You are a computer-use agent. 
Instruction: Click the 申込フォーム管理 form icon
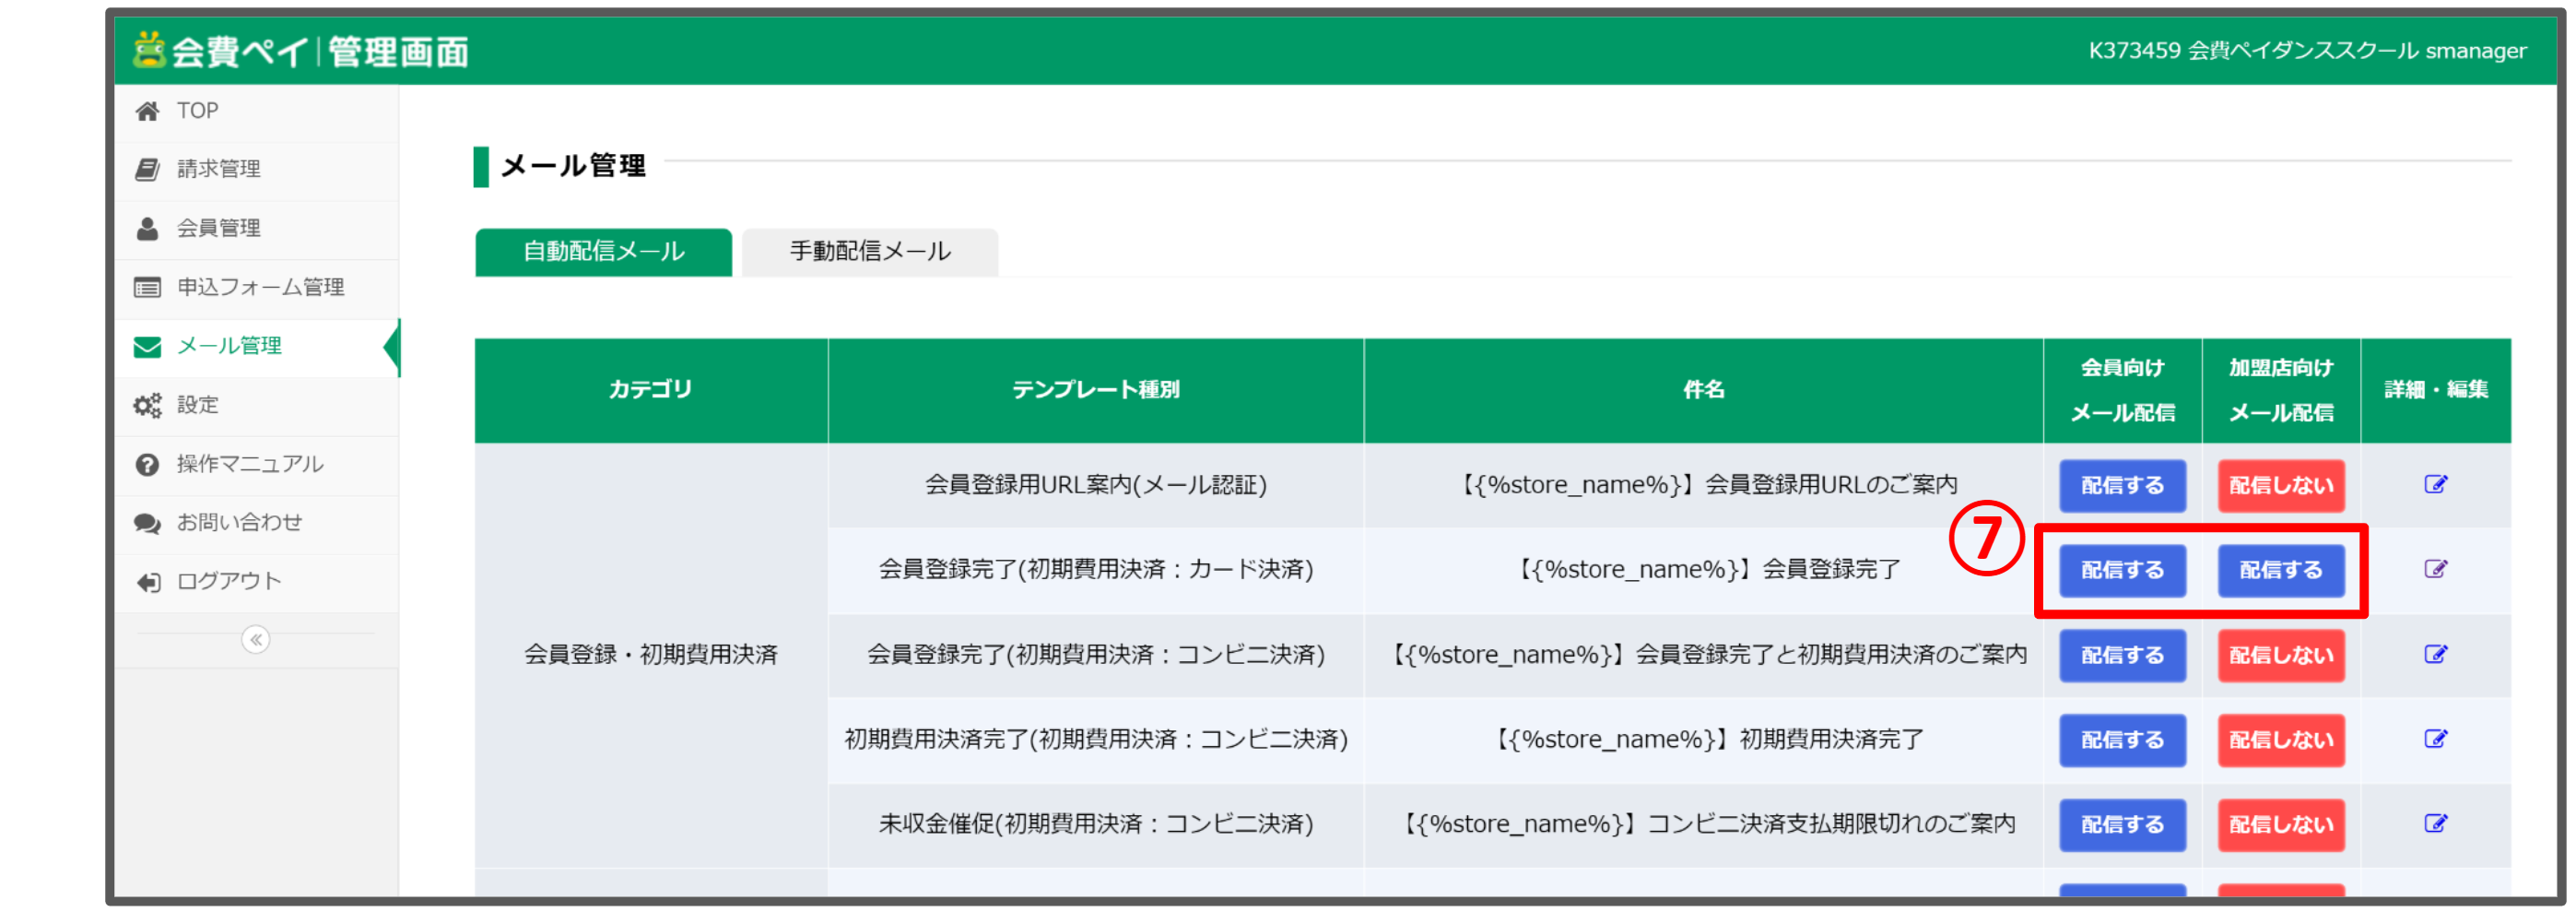coord(146,287)
